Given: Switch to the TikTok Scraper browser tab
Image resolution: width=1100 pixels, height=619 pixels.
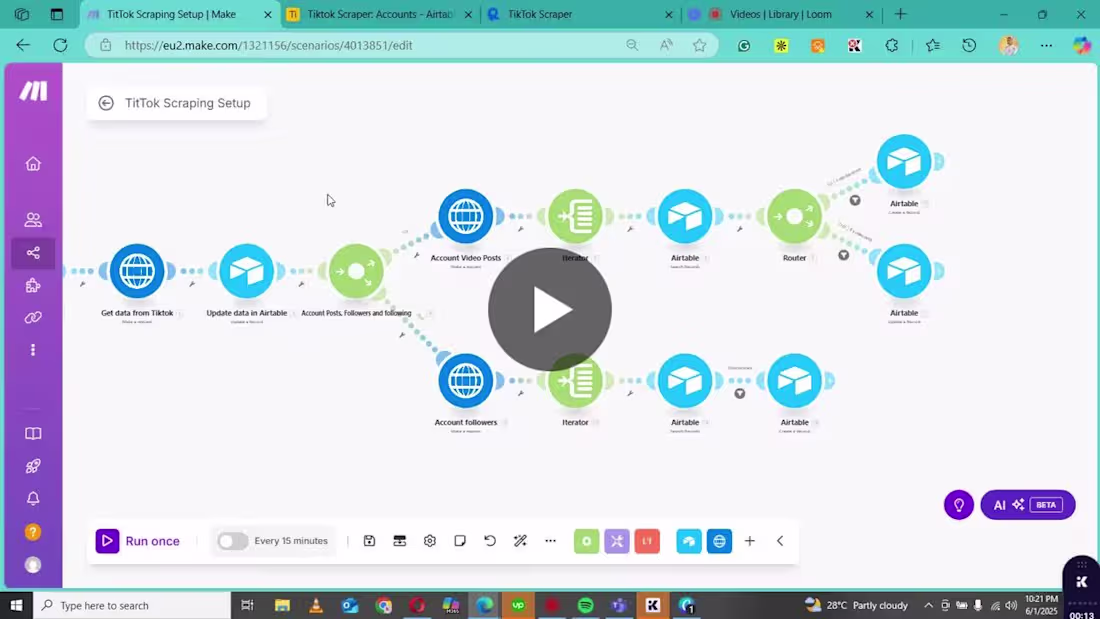Looking at the screenshot, I should (x=579, y=14).
